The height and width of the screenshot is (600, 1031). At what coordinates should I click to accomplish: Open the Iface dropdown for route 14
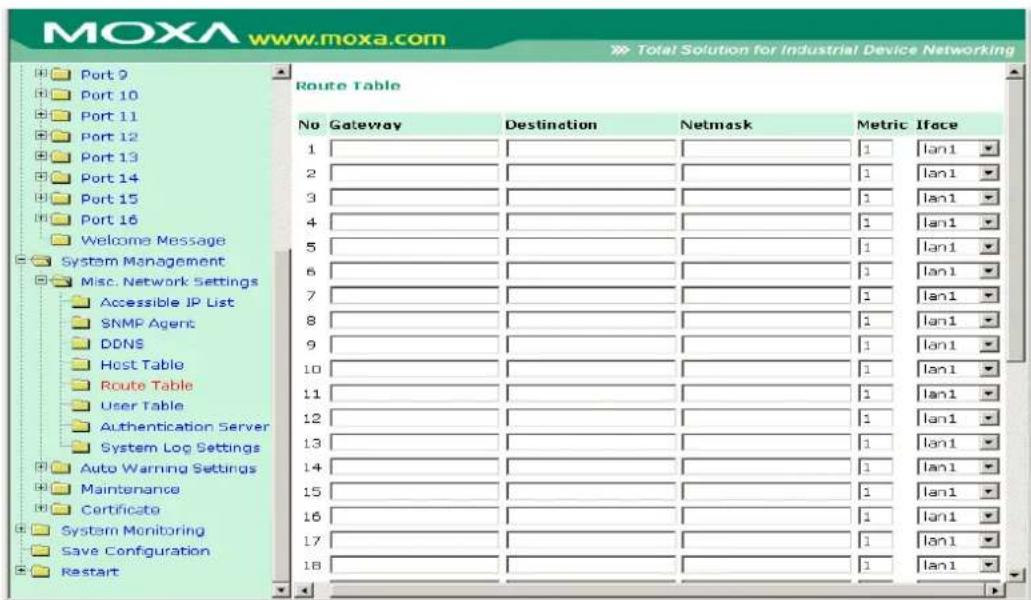coord(989,467)
